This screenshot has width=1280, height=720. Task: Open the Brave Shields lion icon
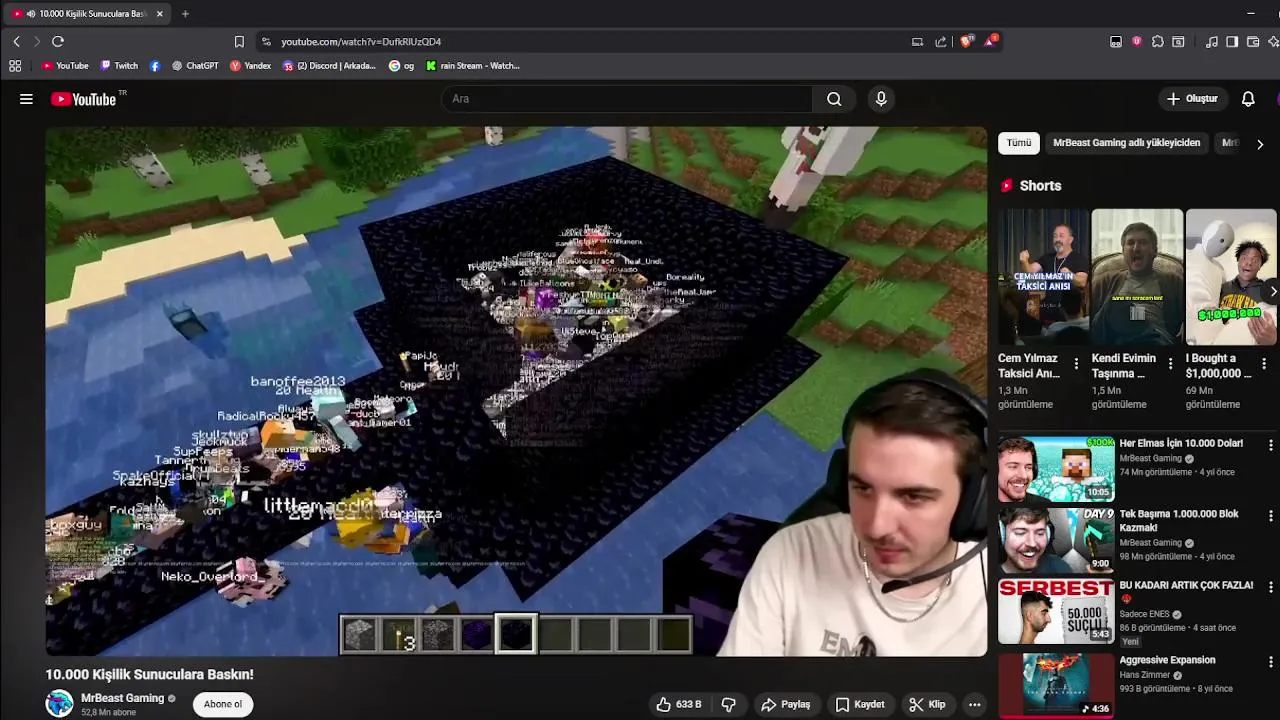(966, 42)
